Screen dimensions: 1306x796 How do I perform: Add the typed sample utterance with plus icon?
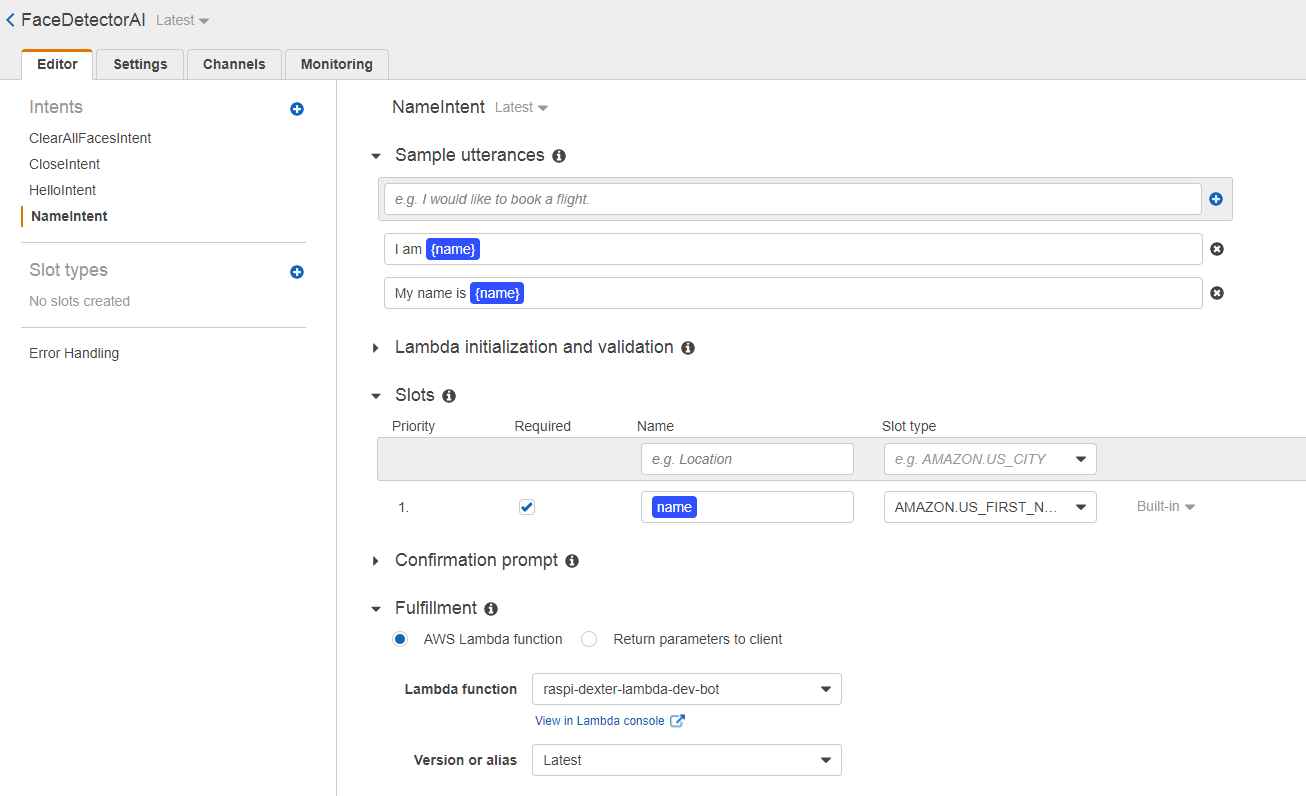(x=1215, y=199)
